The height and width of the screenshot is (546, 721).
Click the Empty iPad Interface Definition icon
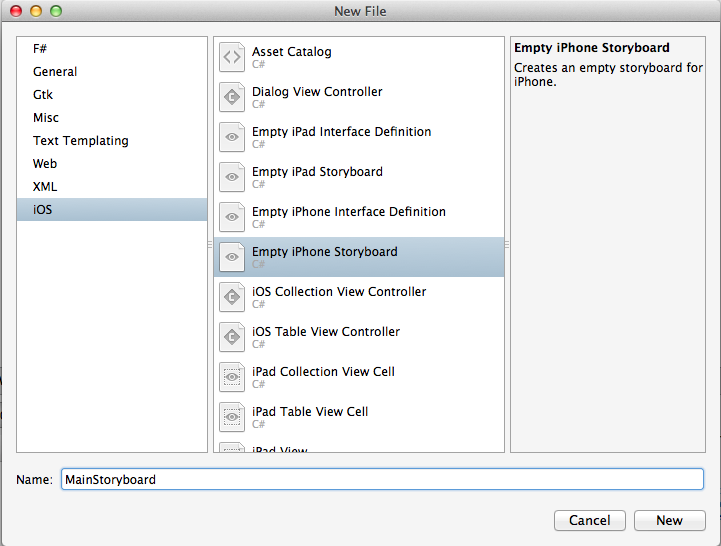(x=232, y=137)
